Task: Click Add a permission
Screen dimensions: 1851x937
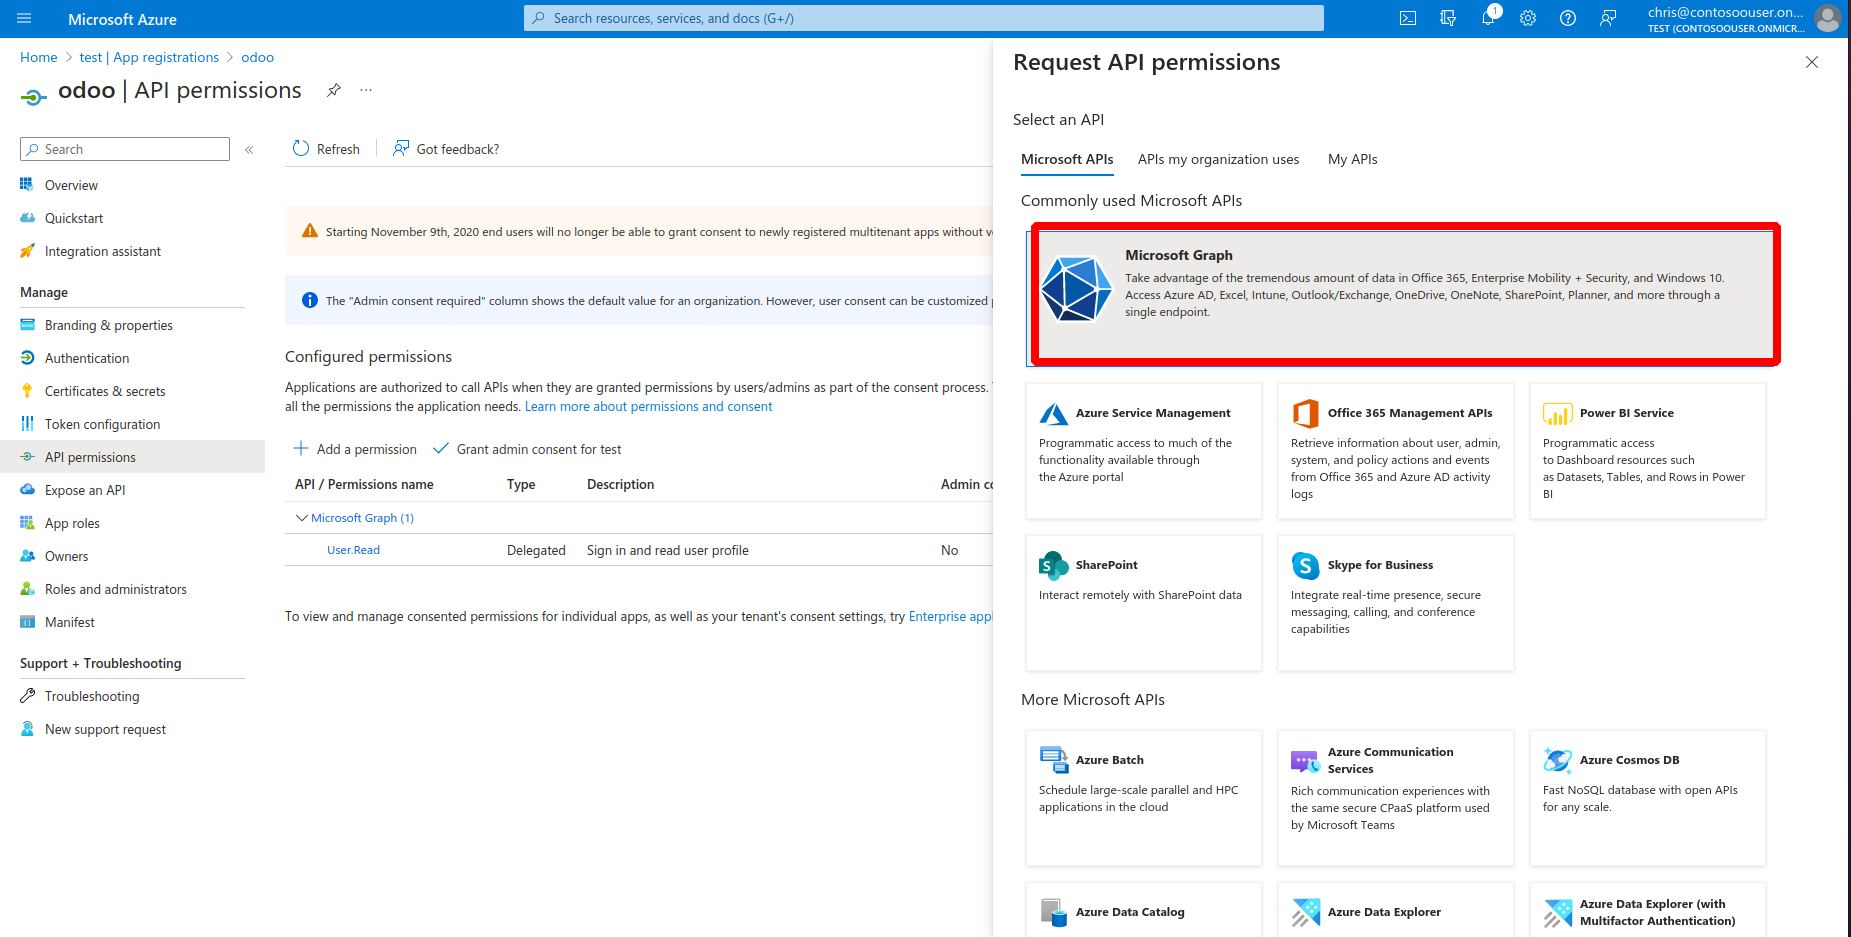Action: point(356,449)
